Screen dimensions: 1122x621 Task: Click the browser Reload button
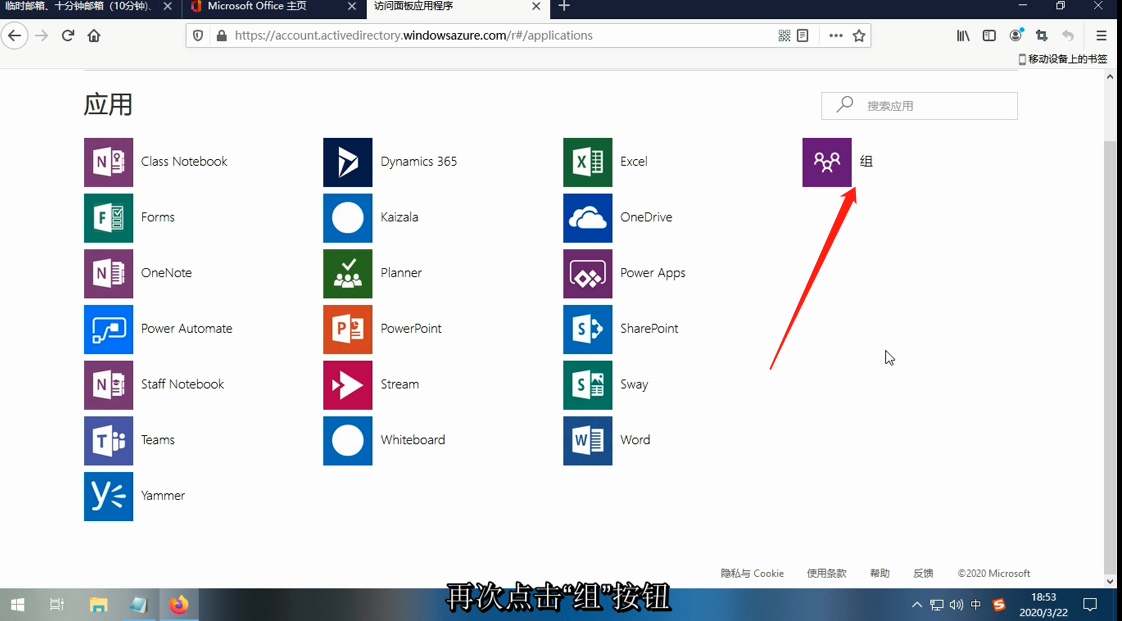coord(68,35)
